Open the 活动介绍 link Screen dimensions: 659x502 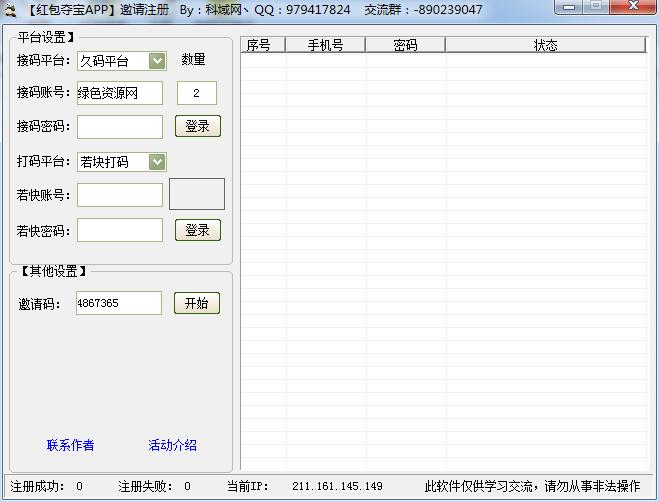(x=172, y=445)
